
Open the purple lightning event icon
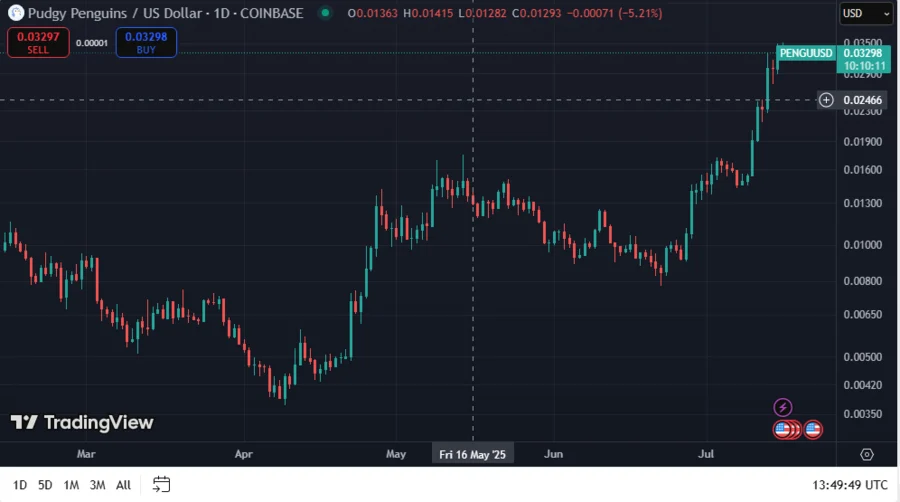point(783,407)
